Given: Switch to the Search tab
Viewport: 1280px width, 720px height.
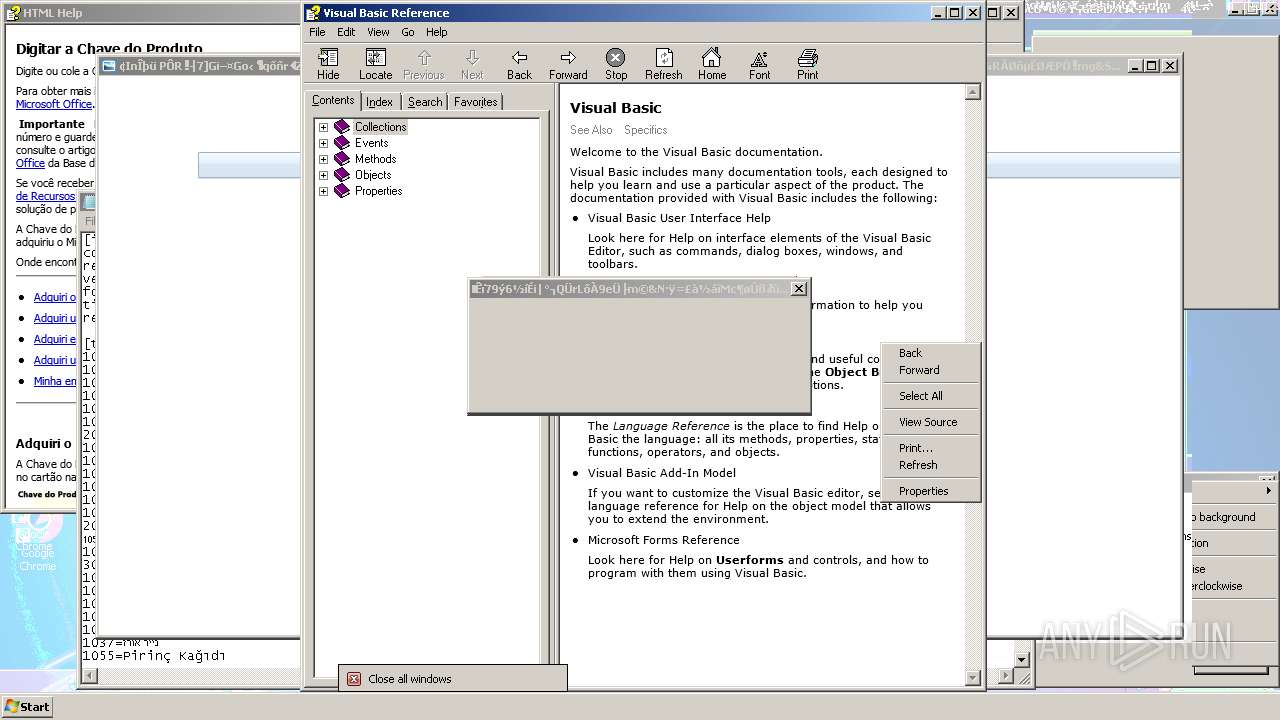Looking at the screenshot, I should 425,102.
